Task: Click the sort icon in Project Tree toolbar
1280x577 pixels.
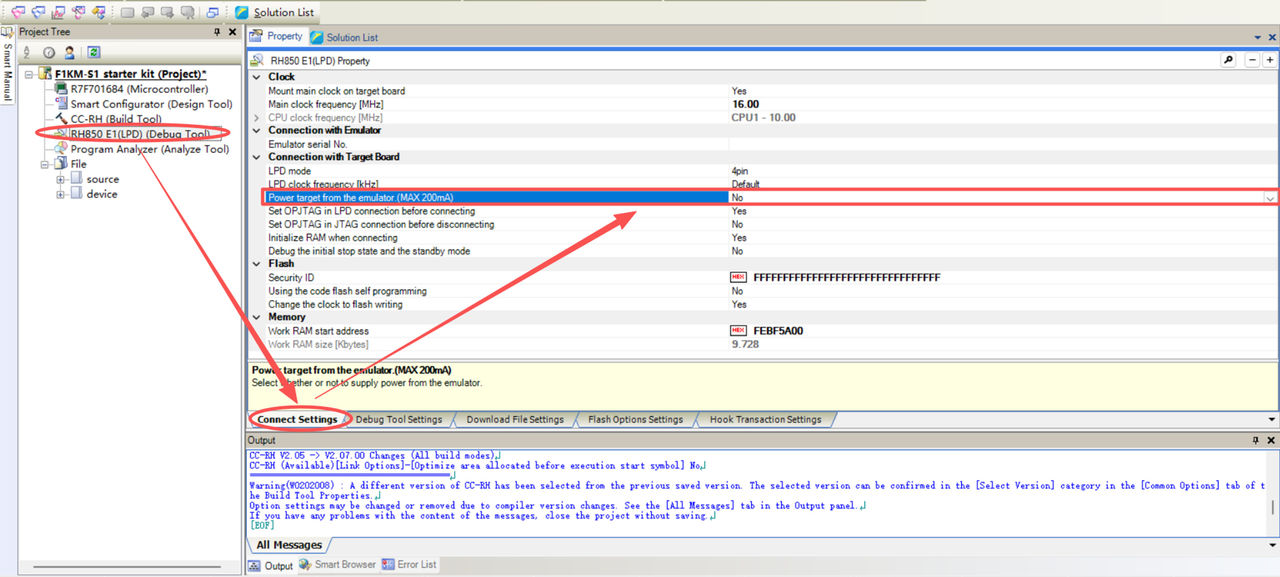Action: [x=29, y=52]
